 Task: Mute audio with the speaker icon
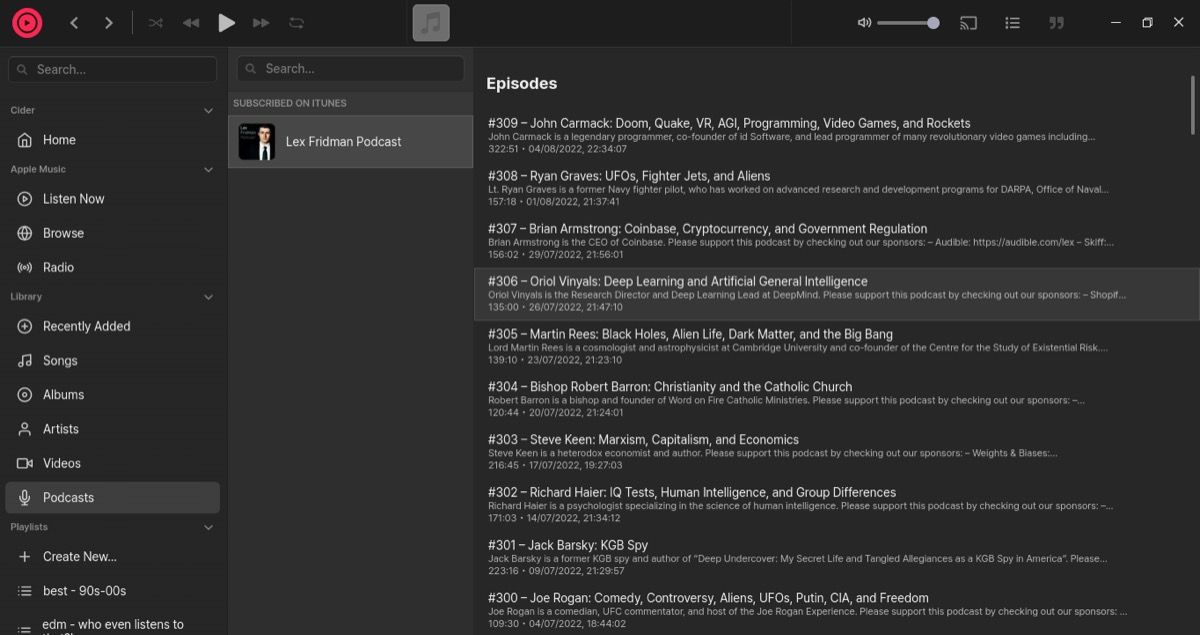pos(864,23)
